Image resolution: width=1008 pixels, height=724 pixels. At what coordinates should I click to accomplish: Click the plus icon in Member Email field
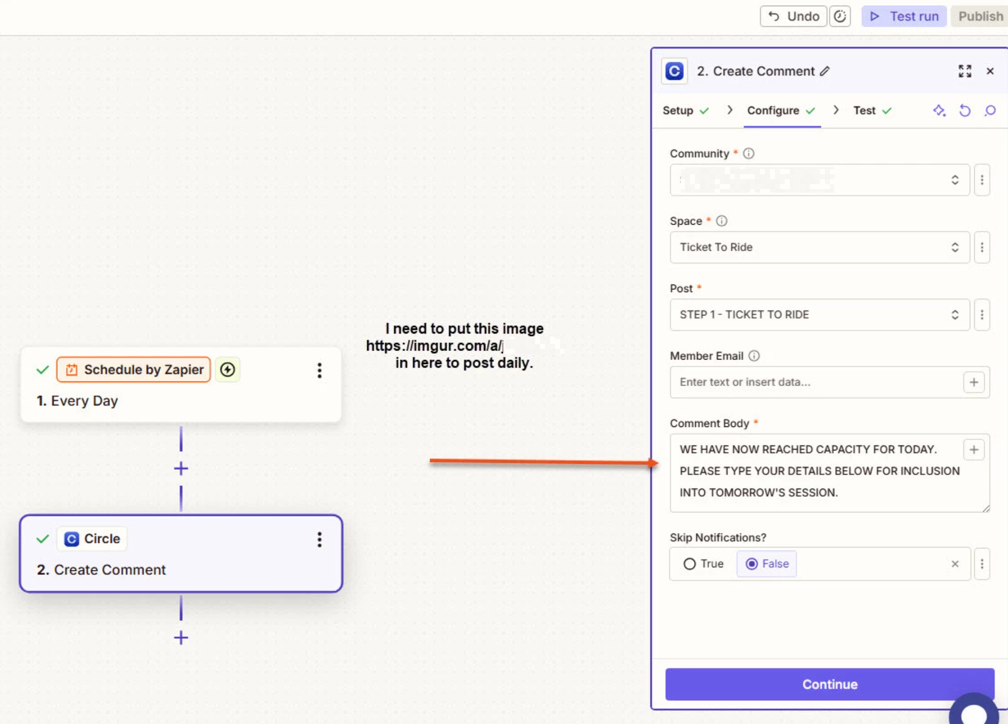[973, 382]
